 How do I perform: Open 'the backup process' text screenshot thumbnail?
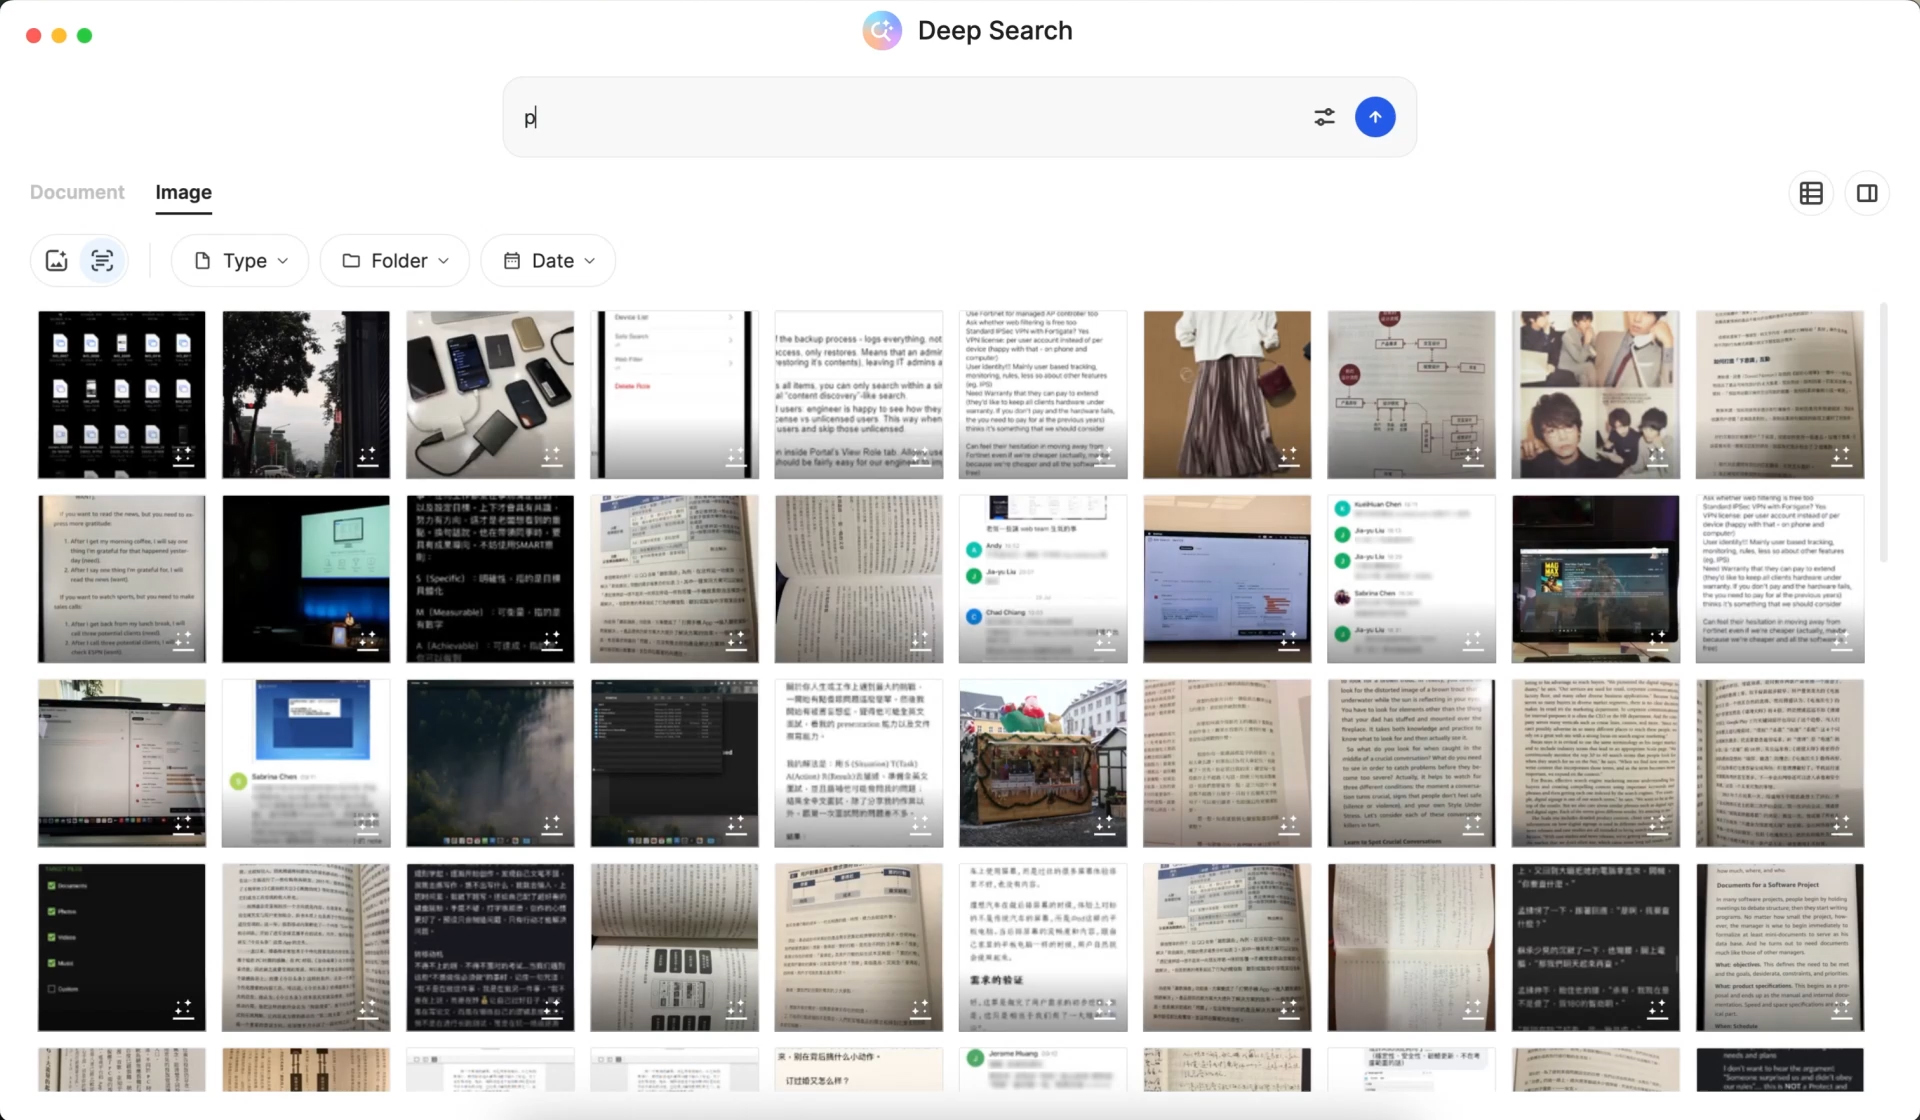(x=858, y=394)
